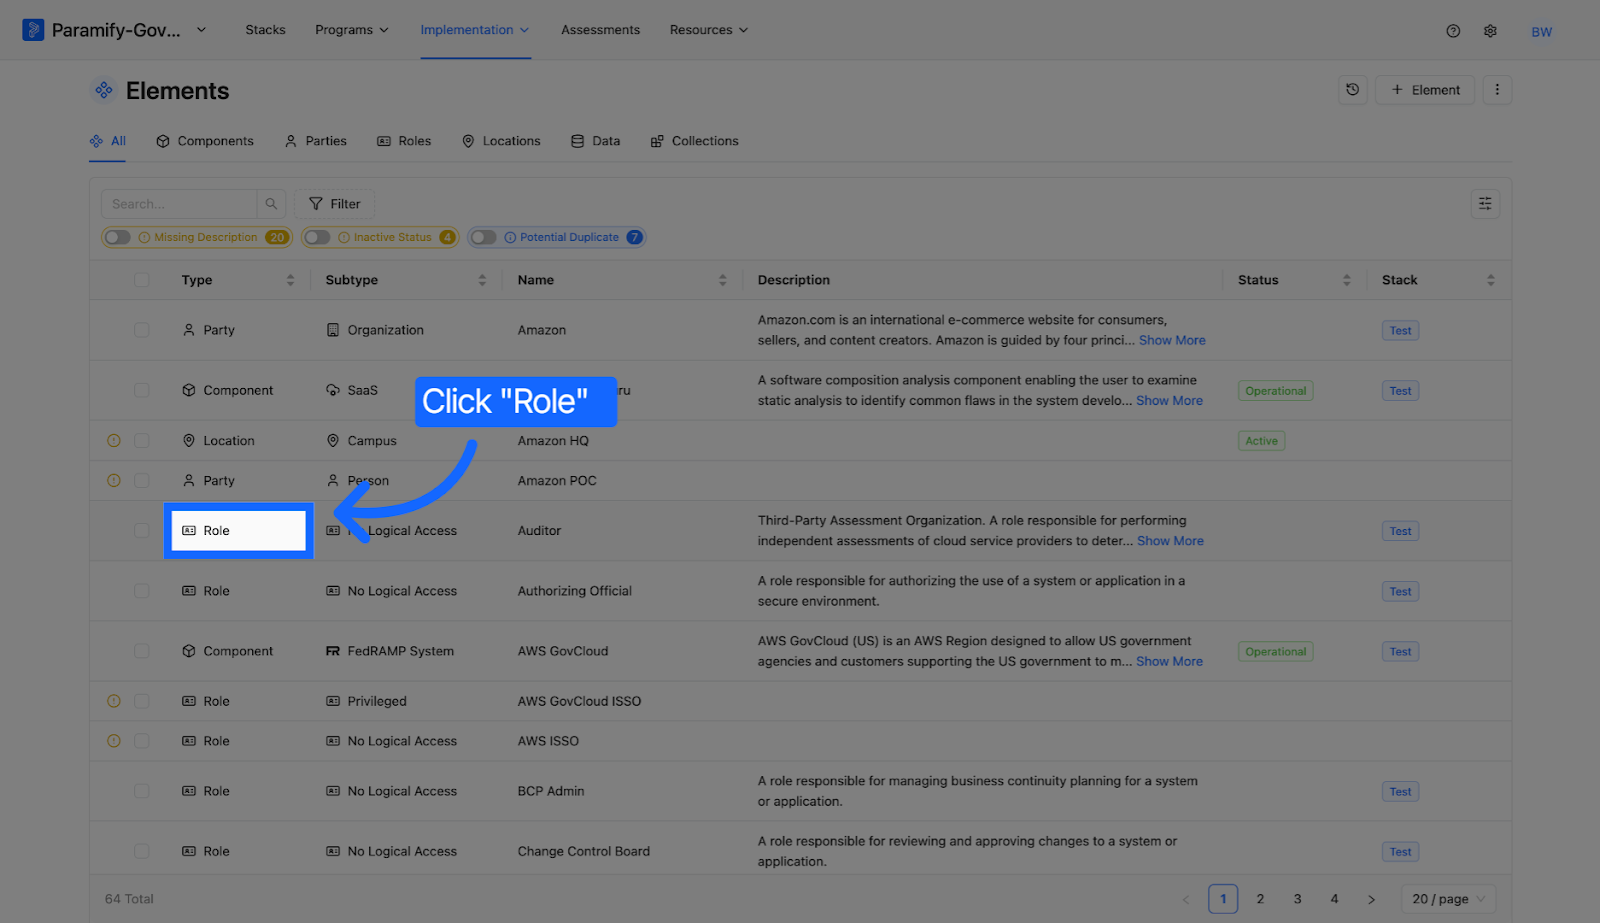Click the warning icon on AWS GovCloud ISSO row
Image resolution: width=1600 pixels, height=923 pixels.
114,701
